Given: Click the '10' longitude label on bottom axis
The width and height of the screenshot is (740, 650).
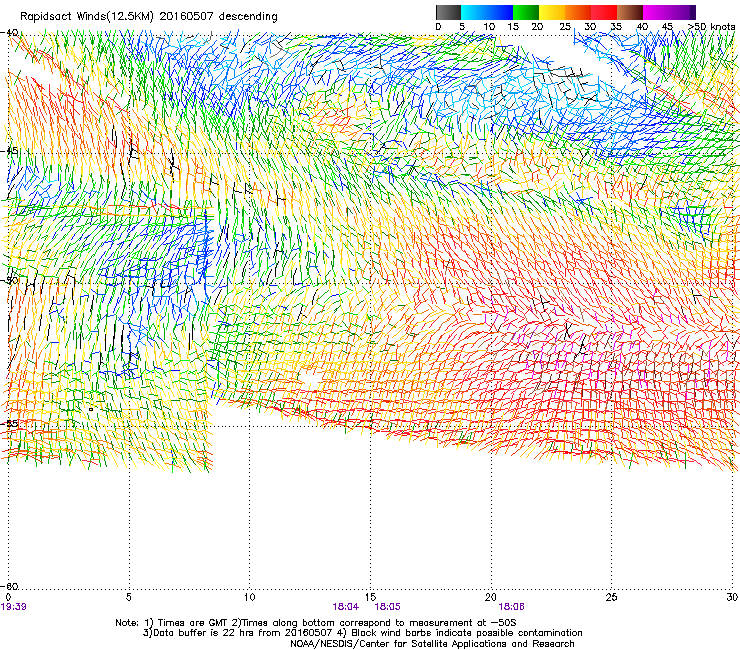Looking at the screenshot, I should pos(249,597).
